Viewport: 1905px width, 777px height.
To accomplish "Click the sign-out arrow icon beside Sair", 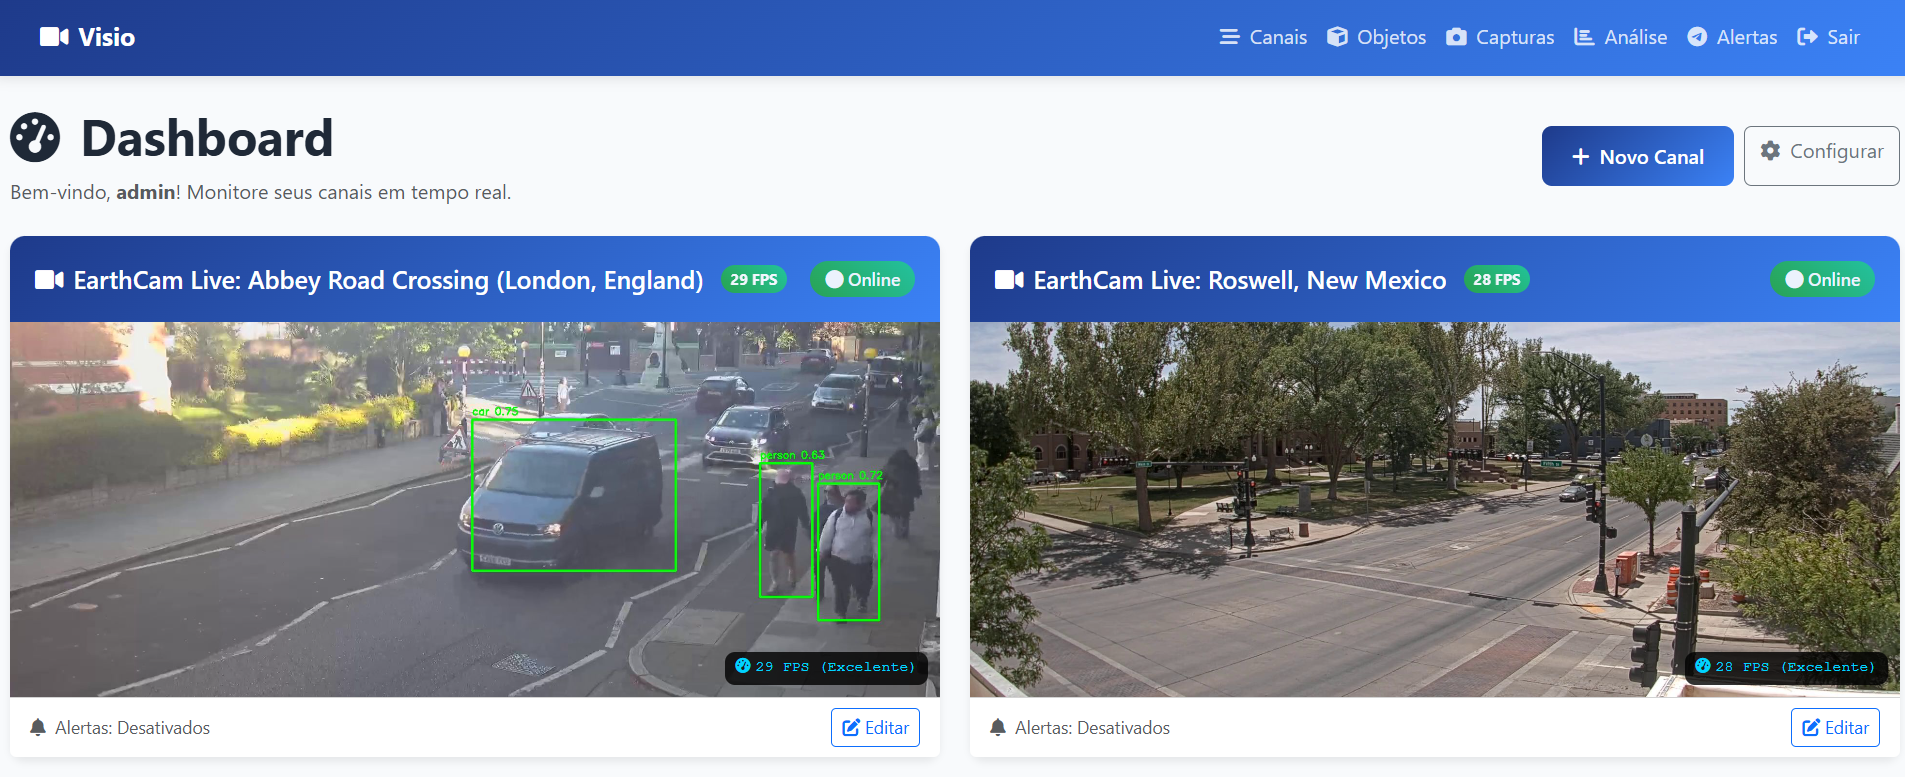I will coord(1807,37).
